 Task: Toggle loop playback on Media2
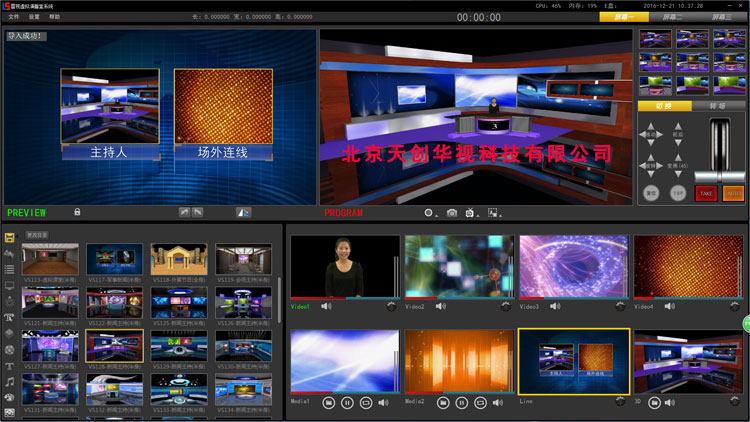pyautogui.click(x=479, y=402)
